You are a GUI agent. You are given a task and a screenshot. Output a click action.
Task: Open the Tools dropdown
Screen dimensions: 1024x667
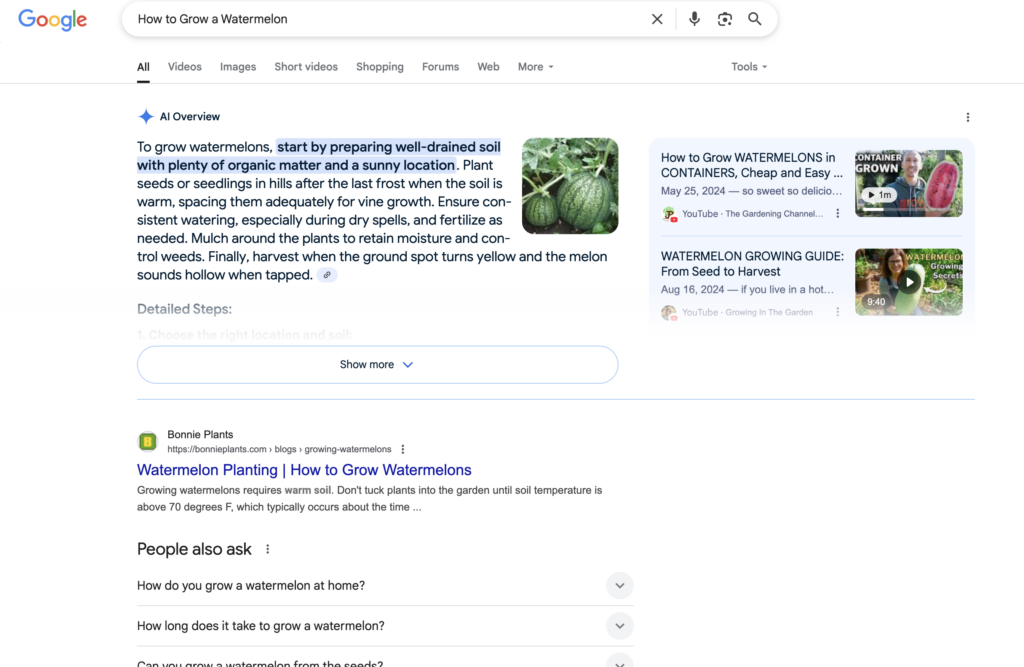(749, 67)
